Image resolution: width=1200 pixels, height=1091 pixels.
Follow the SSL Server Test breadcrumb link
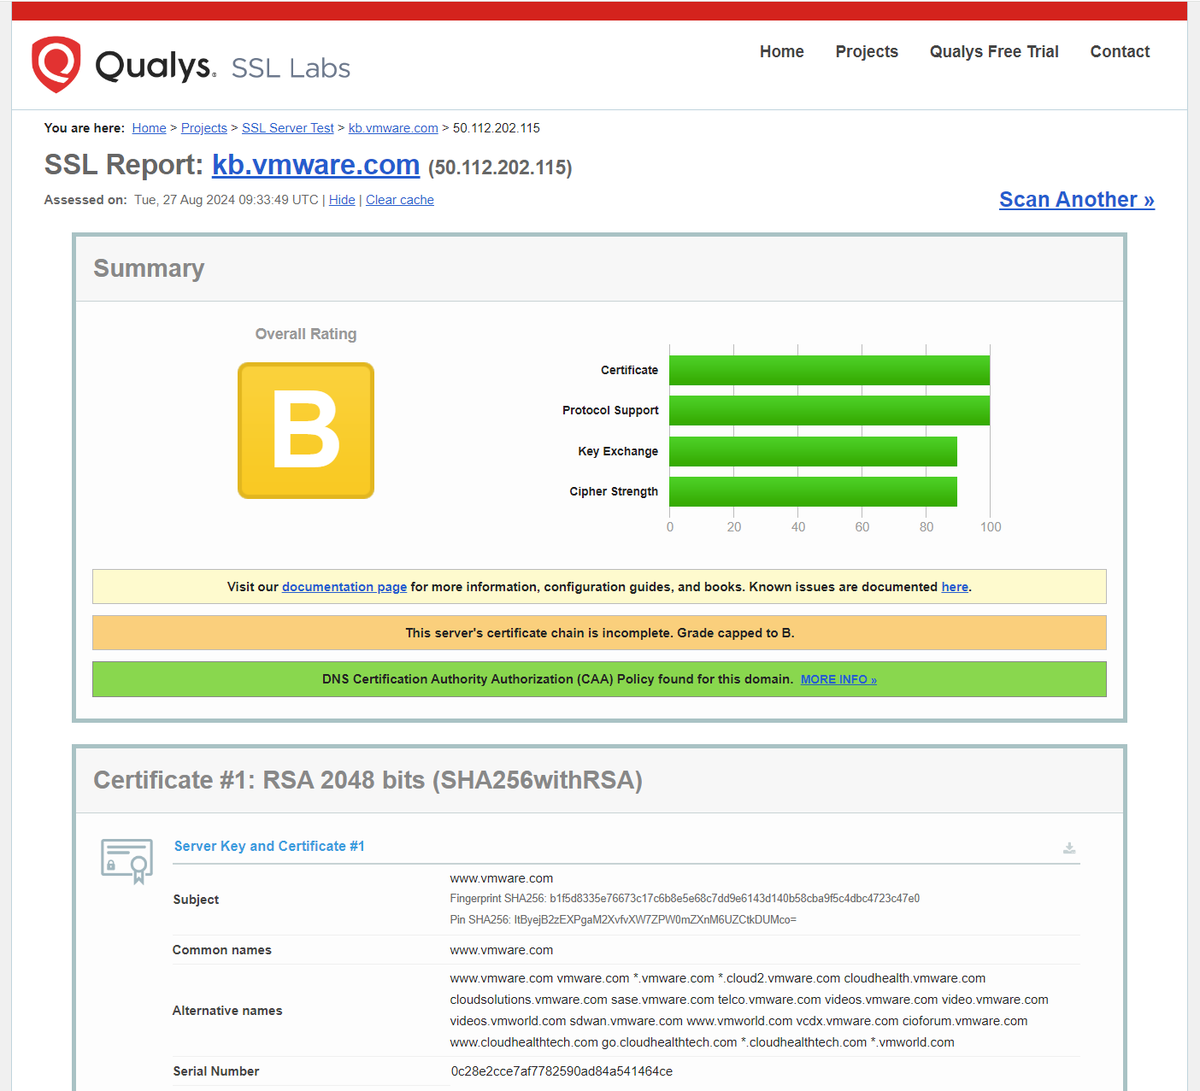(x=288, y=128)
